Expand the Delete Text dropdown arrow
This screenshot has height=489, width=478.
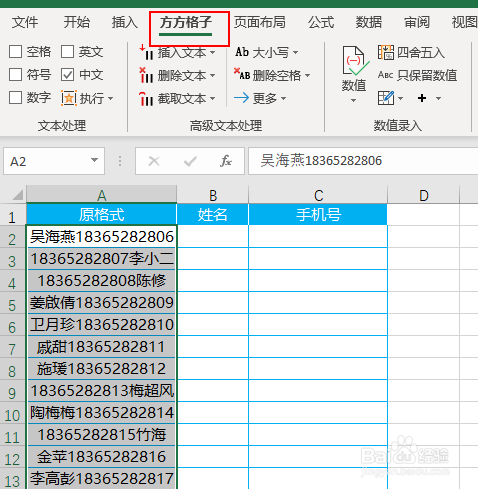(212, 76)
